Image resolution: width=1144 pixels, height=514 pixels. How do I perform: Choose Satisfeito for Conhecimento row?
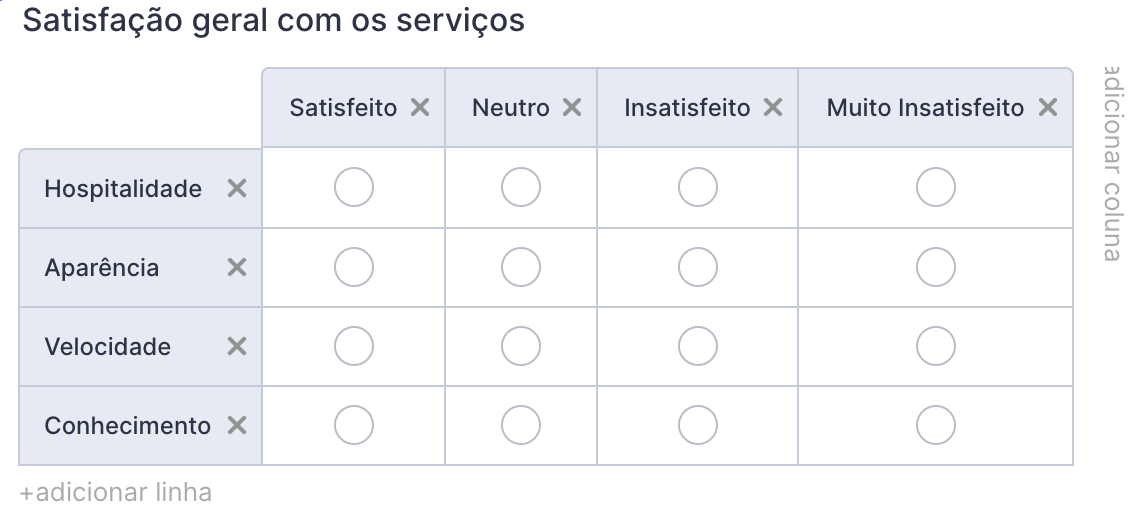click(354, 425)
